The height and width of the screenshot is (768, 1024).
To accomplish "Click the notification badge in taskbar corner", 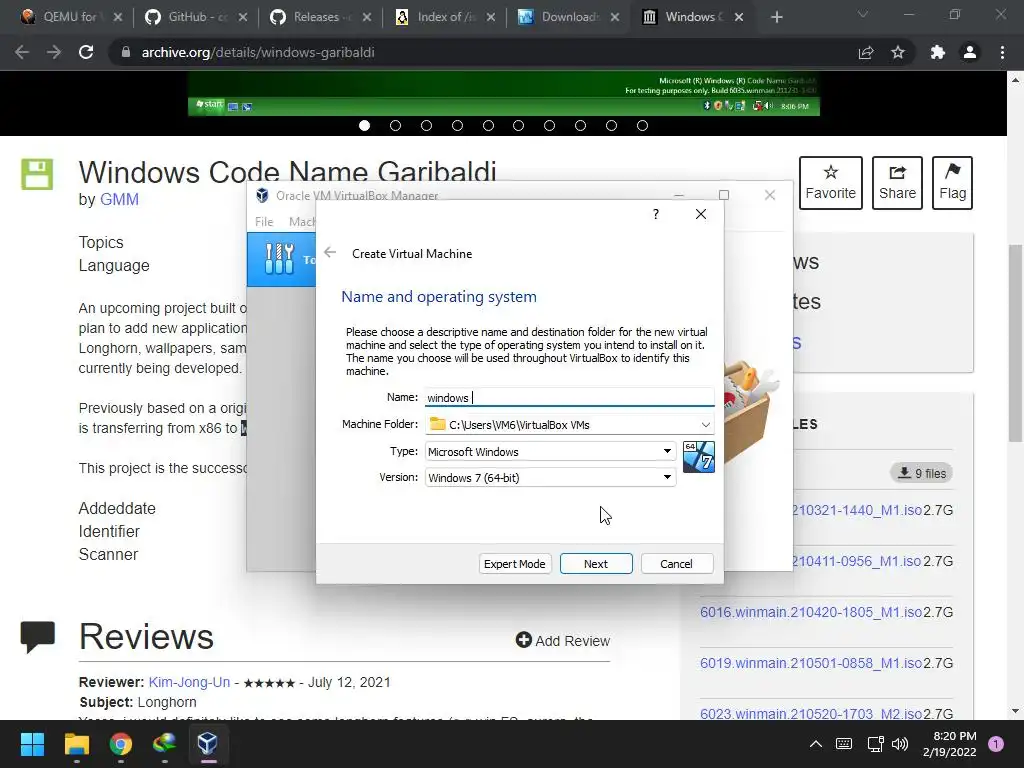I will click(x=996, y=743).
